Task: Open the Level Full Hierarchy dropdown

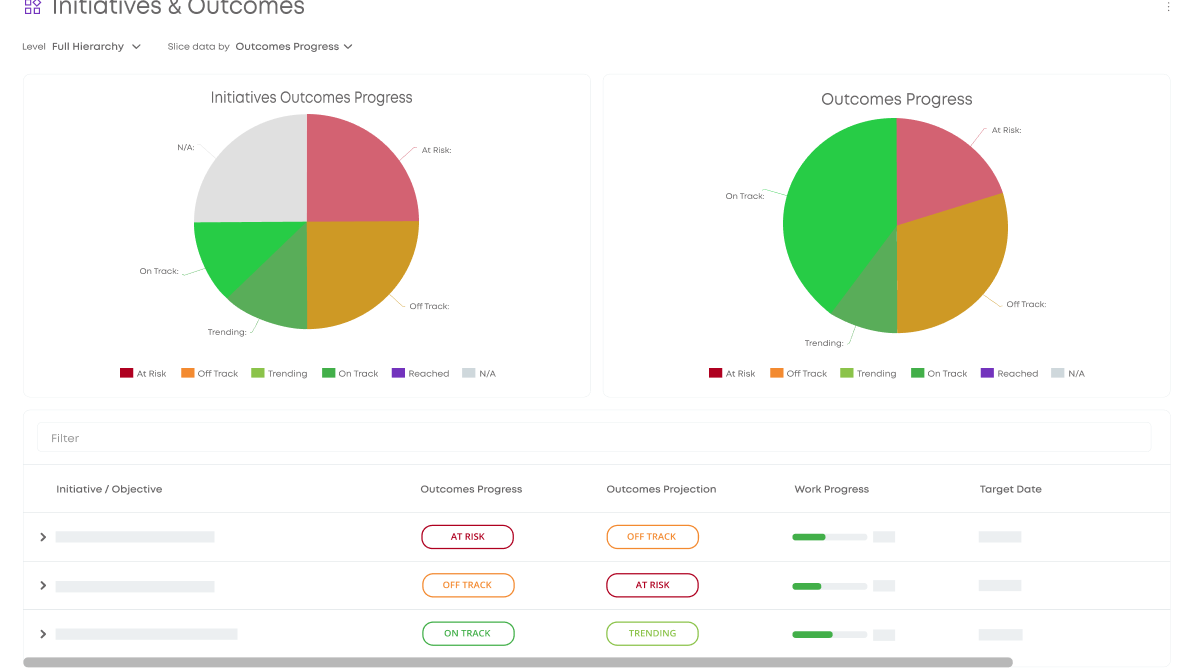Action: pos(96,47)
